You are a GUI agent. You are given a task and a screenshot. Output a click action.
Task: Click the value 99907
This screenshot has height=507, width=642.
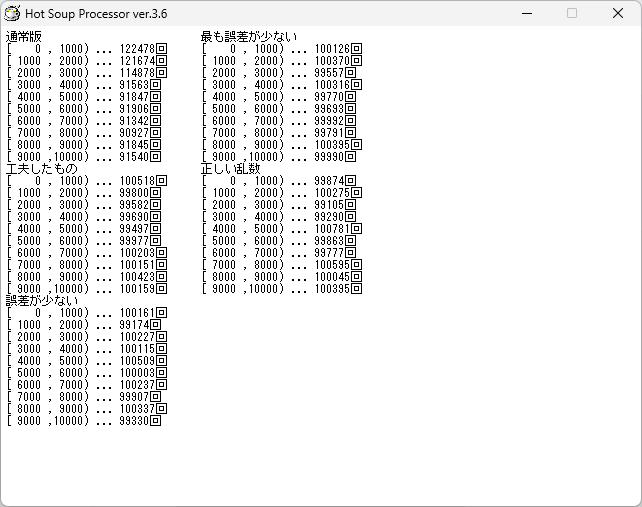134,397
